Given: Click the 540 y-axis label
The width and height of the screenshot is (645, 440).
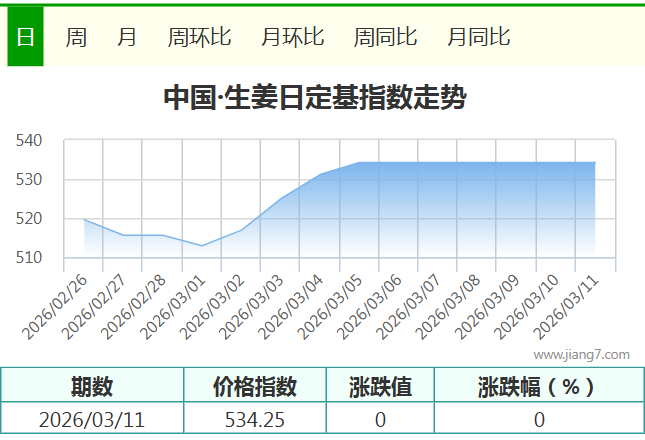Looking at the screenshot, I should [28, 141].
